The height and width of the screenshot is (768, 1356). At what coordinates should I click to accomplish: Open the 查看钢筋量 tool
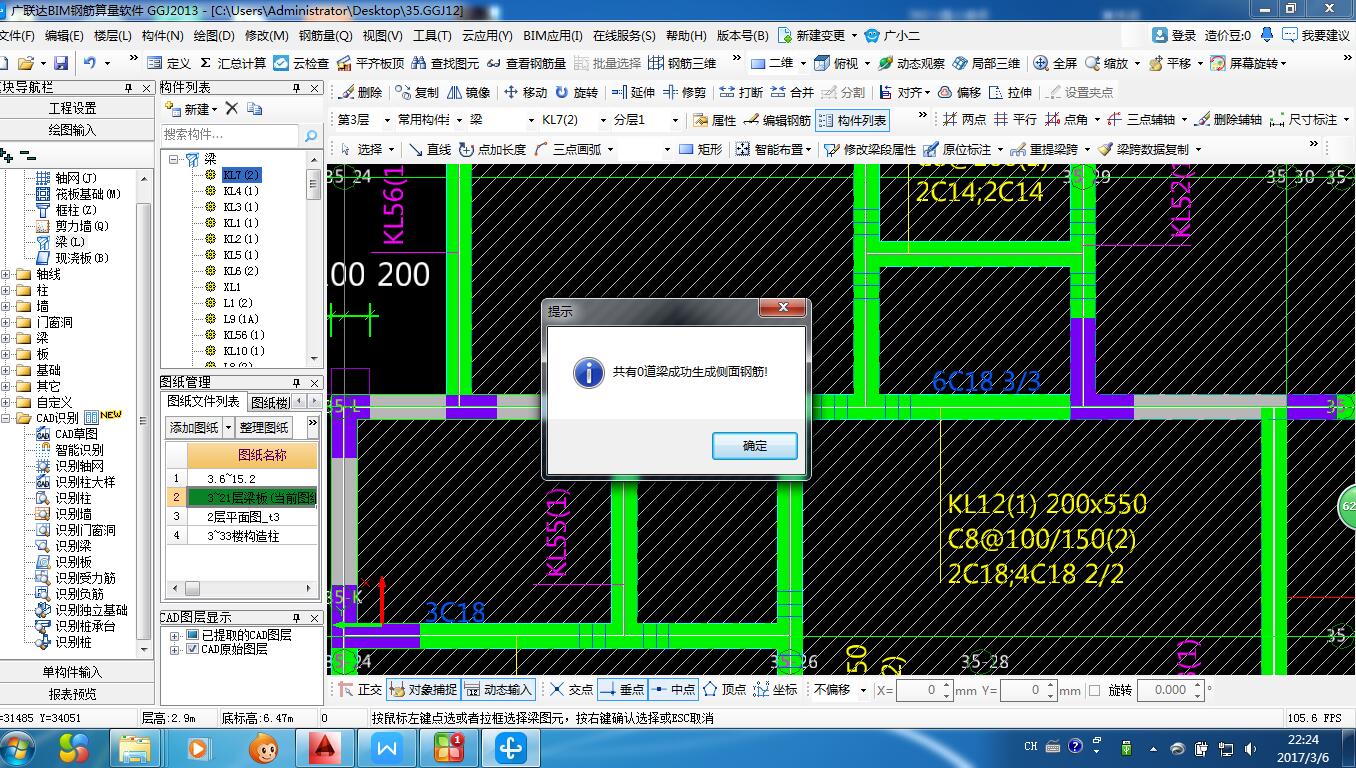click(x=526, y=63)
